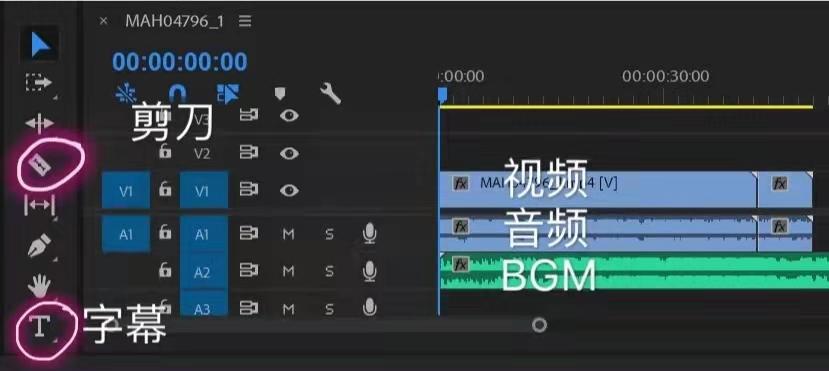Select the second short video clip on V1
This screenshot has height=371, width=829.
pyautogui.click(x=785, y=189)
